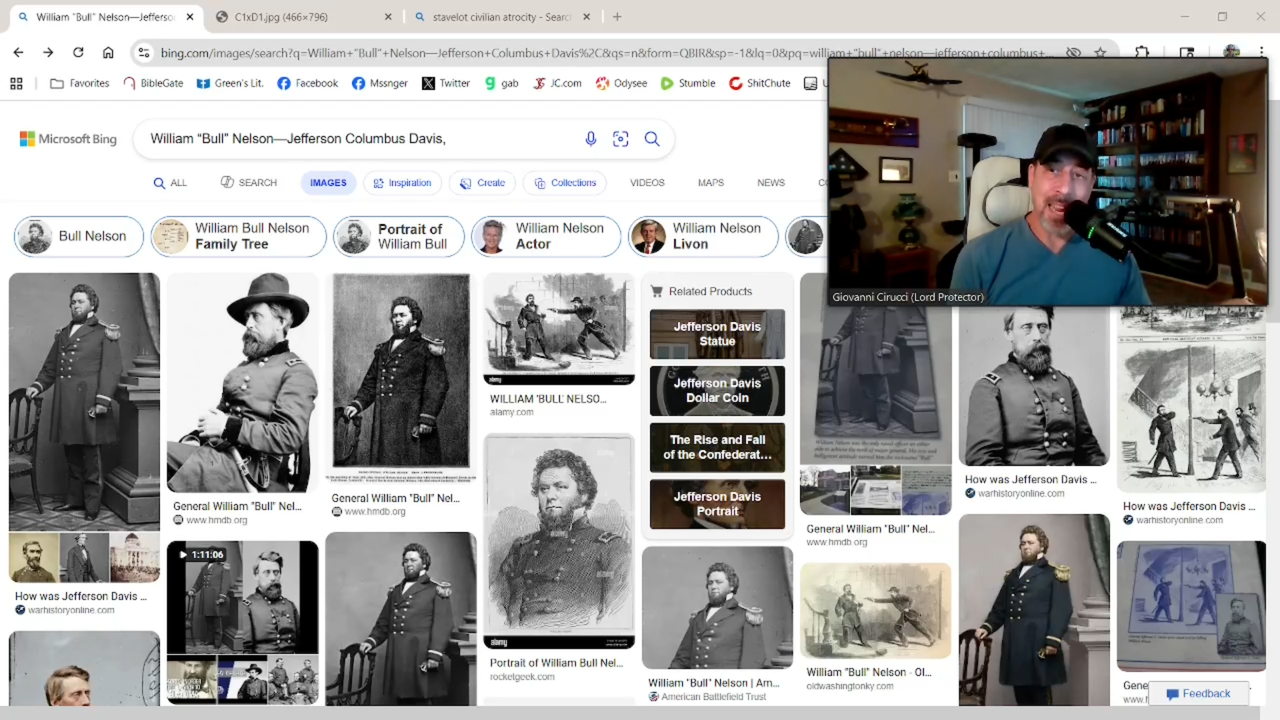The width and height of the screenshot is (1280, 720).
Task: Click the microphone voice search icon
Action: [x=590, y=139]
